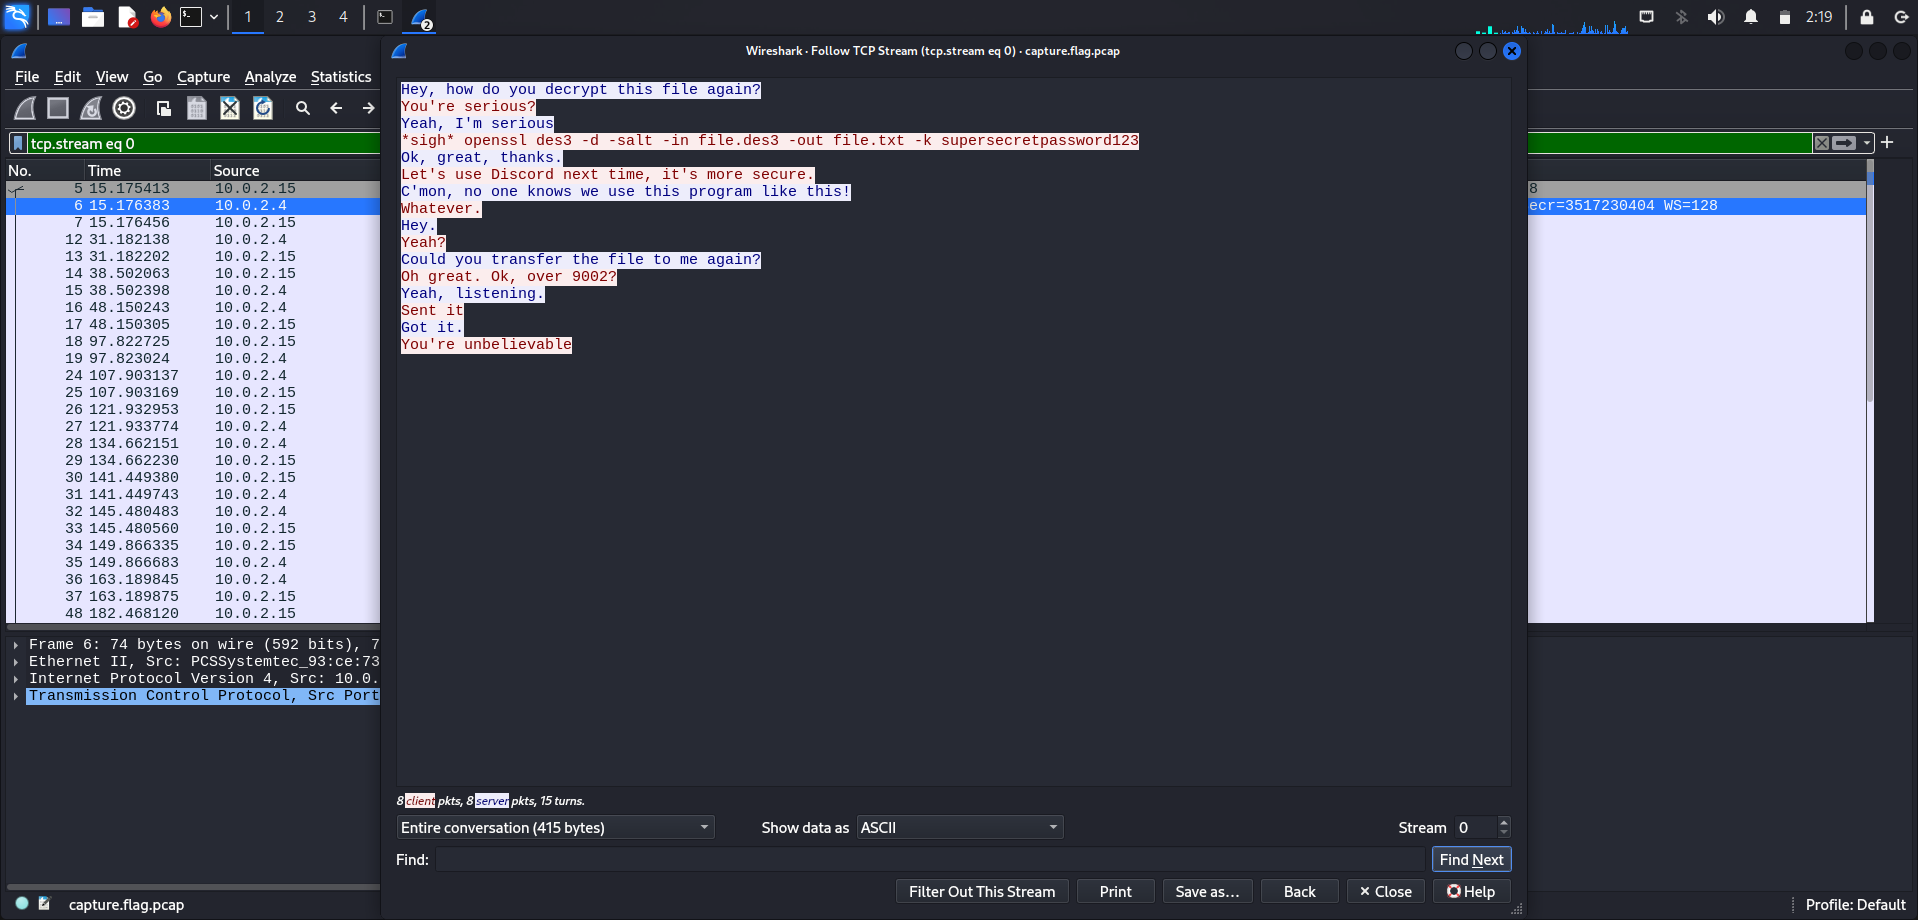Open the Statistics menu
This screenshot has width=1918, height=920.
tap(340, 77)
